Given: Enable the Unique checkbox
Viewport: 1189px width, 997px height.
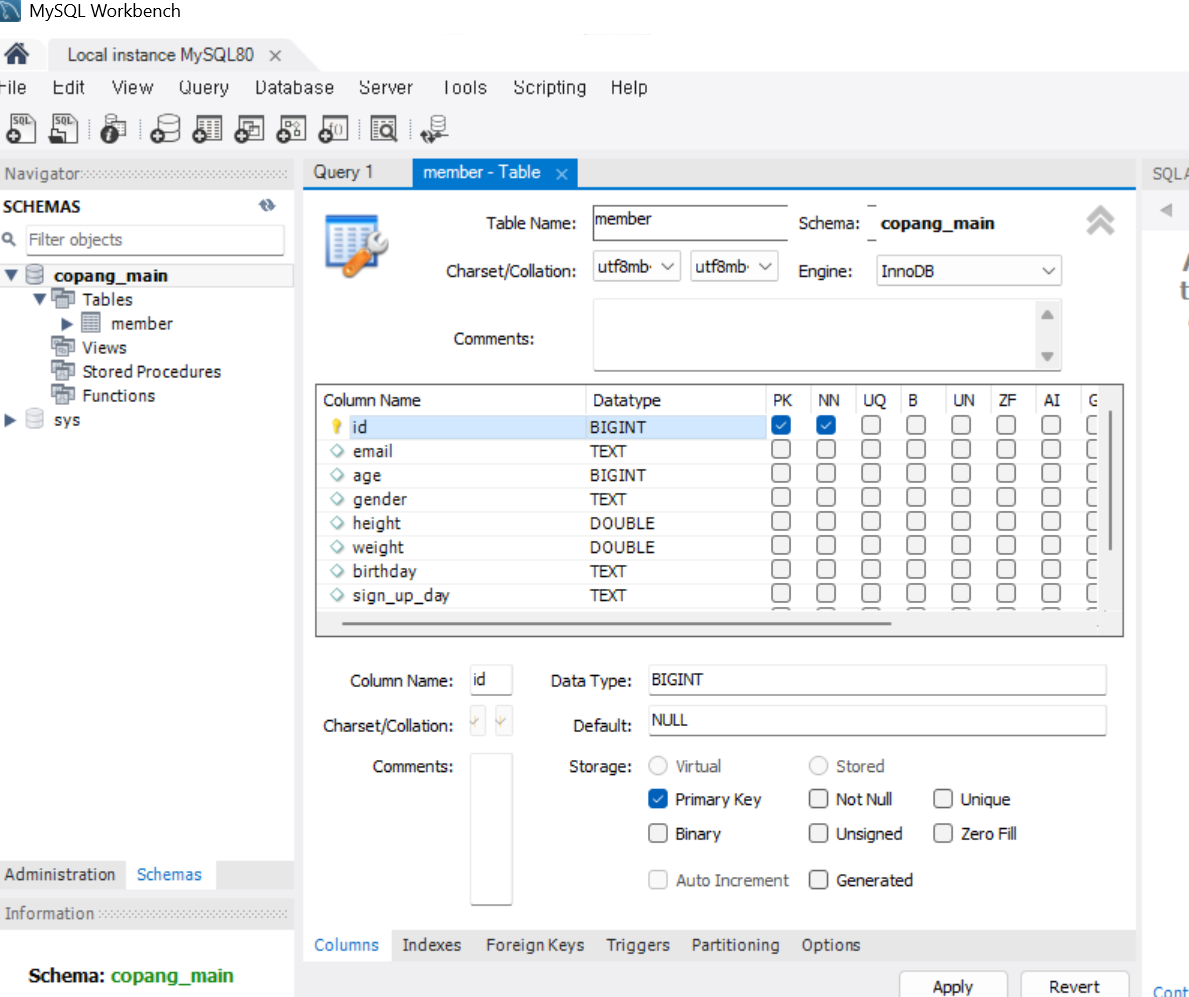Looking at the screenshot, I should [x=943, y=799].
